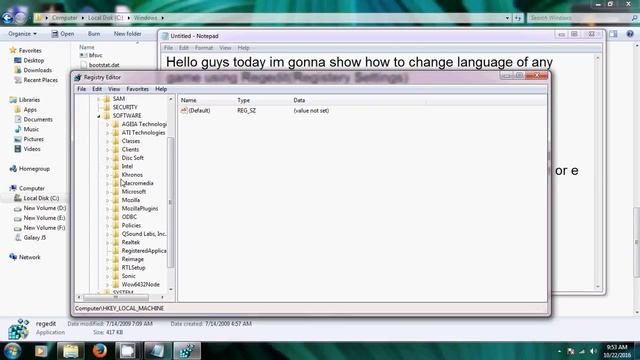This screenshot has height=360, width=640.
Task: Click the Open button in Explorer toolbar
Action: 63,34
